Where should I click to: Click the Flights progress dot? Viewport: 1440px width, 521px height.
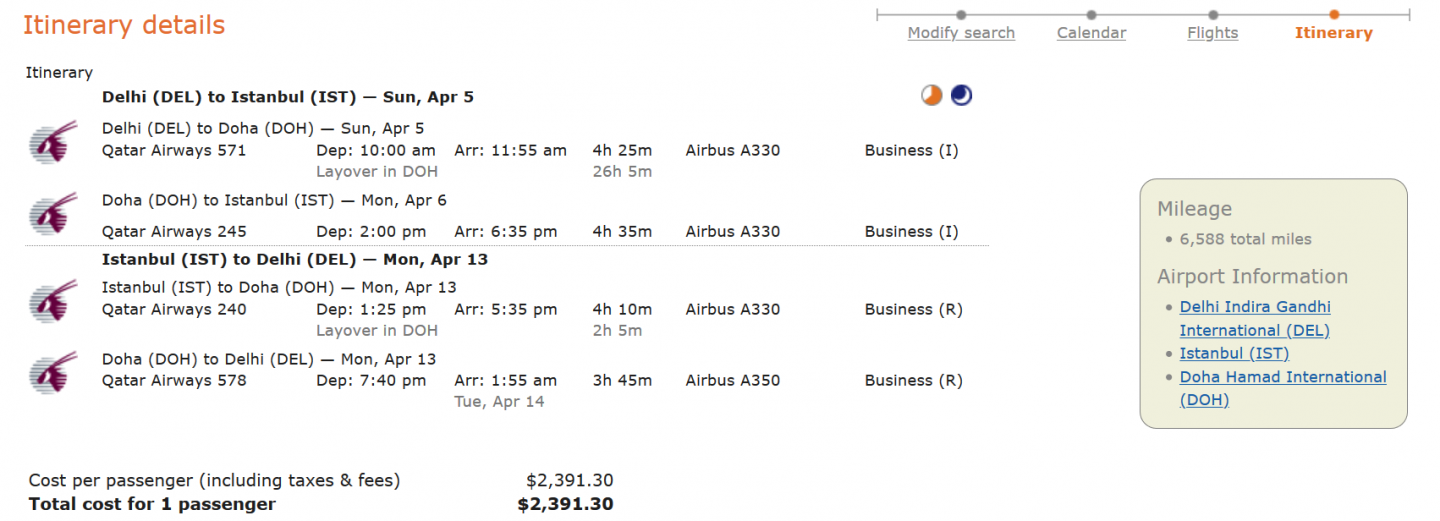(1213, 15)
